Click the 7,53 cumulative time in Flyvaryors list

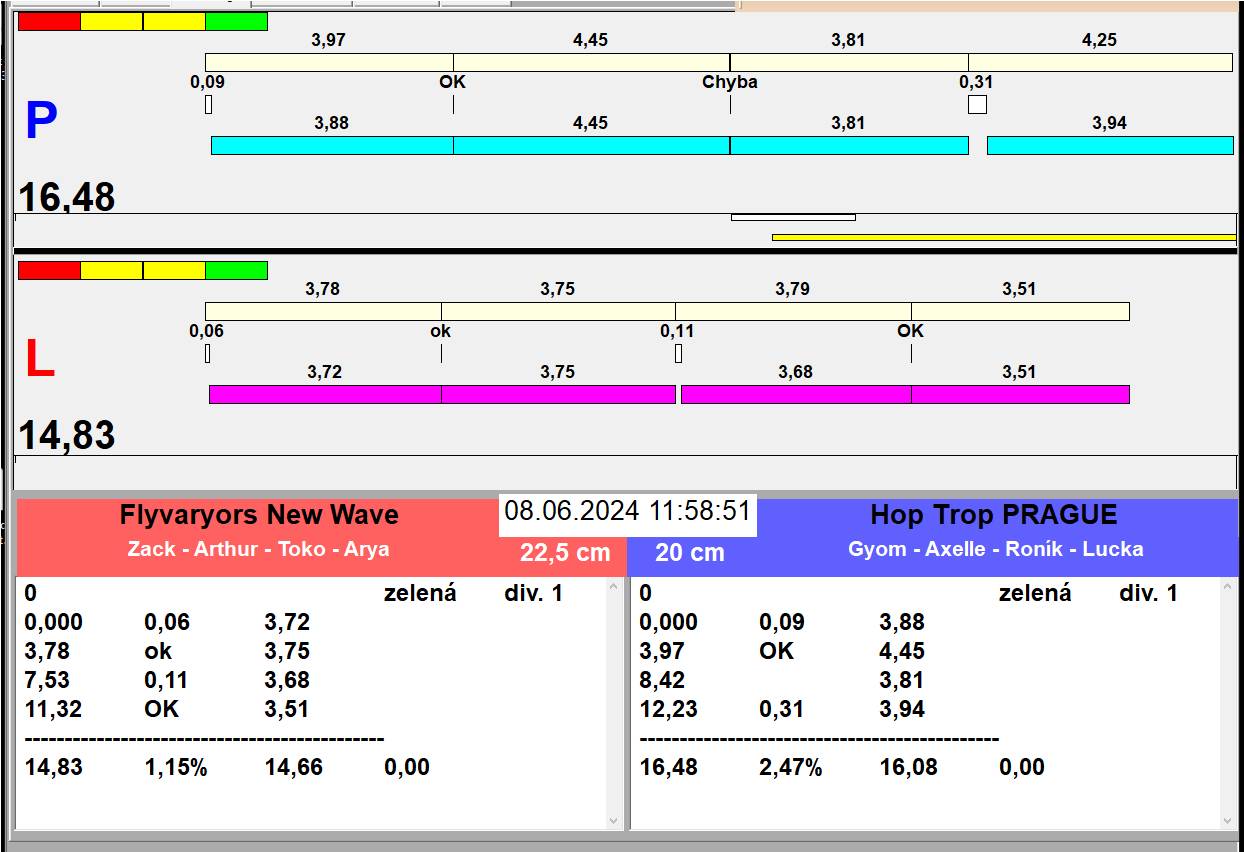tap(47, 681)
